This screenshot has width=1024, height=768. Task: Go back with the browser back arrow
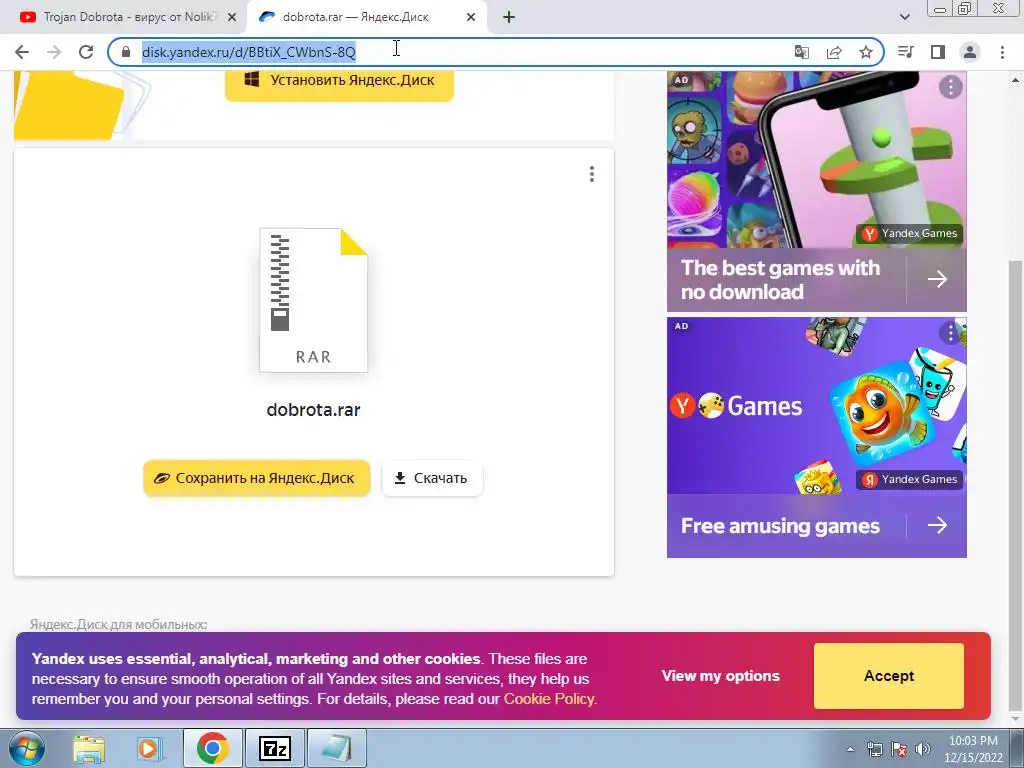22,52
